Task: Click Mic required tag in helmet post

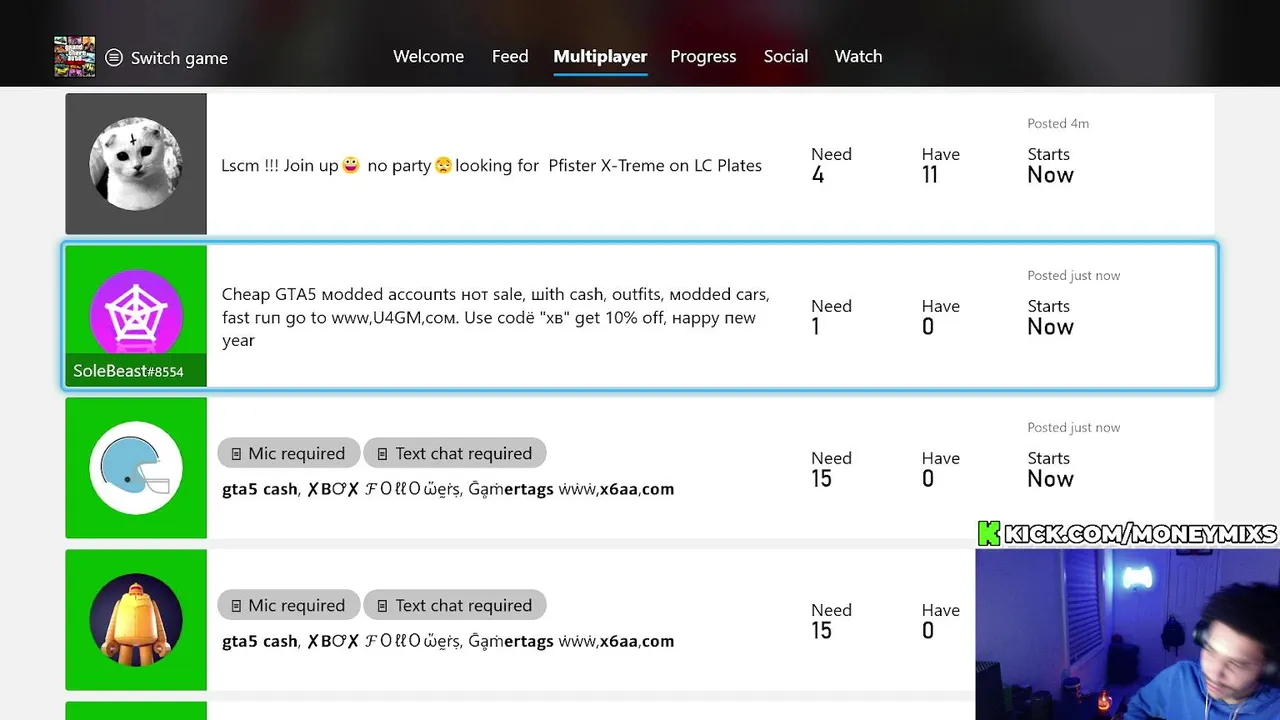Action: (x=288, y=453)
